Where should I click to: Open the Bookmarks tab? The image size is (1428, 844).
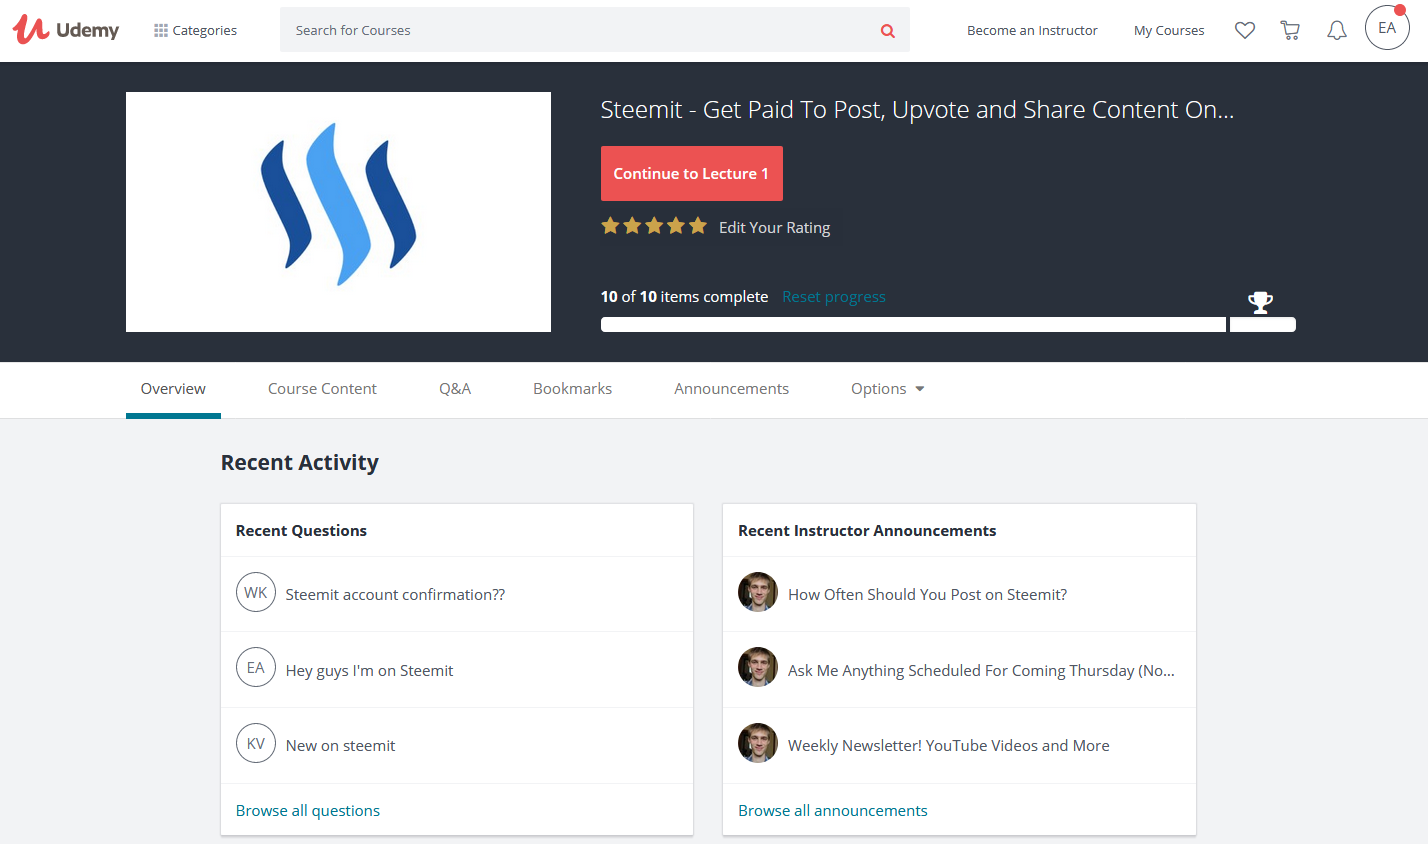point(572,389)
